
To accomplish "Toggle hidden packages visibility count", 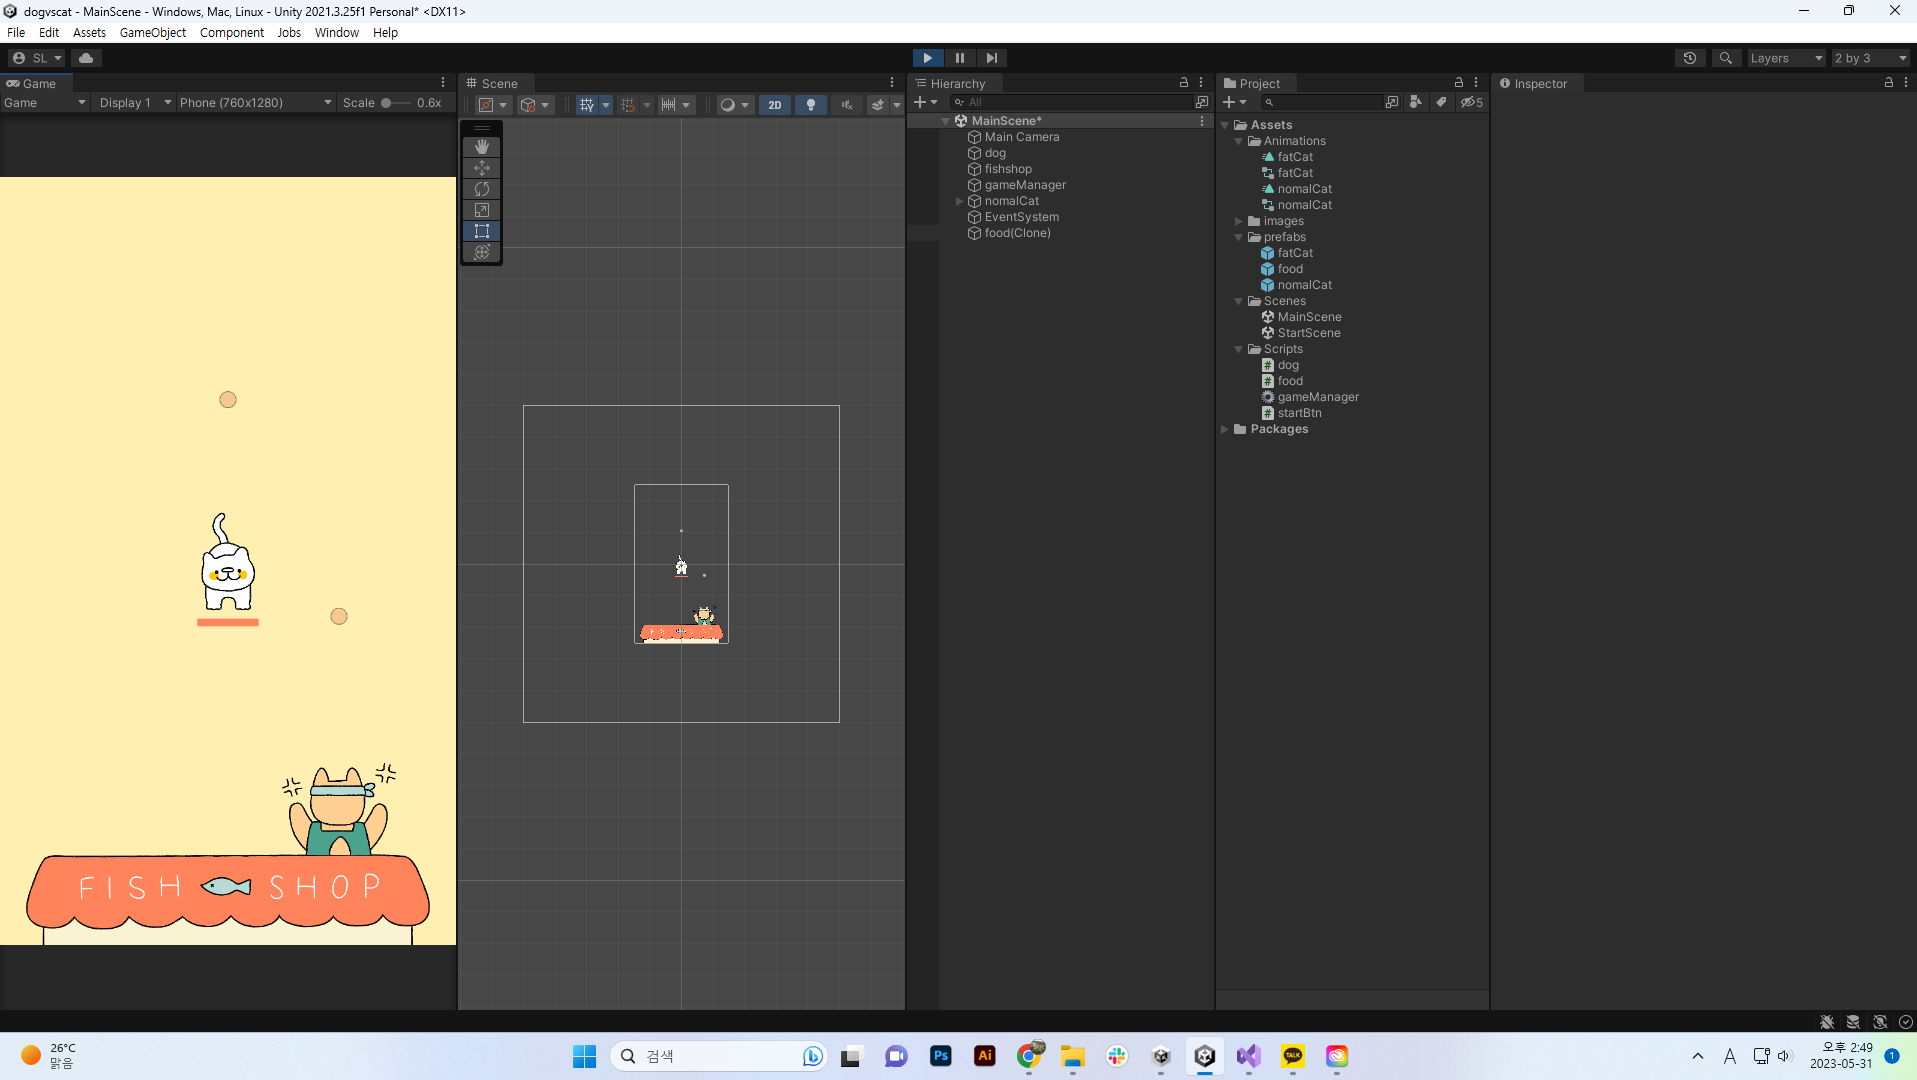I will tap(1472, 102).
